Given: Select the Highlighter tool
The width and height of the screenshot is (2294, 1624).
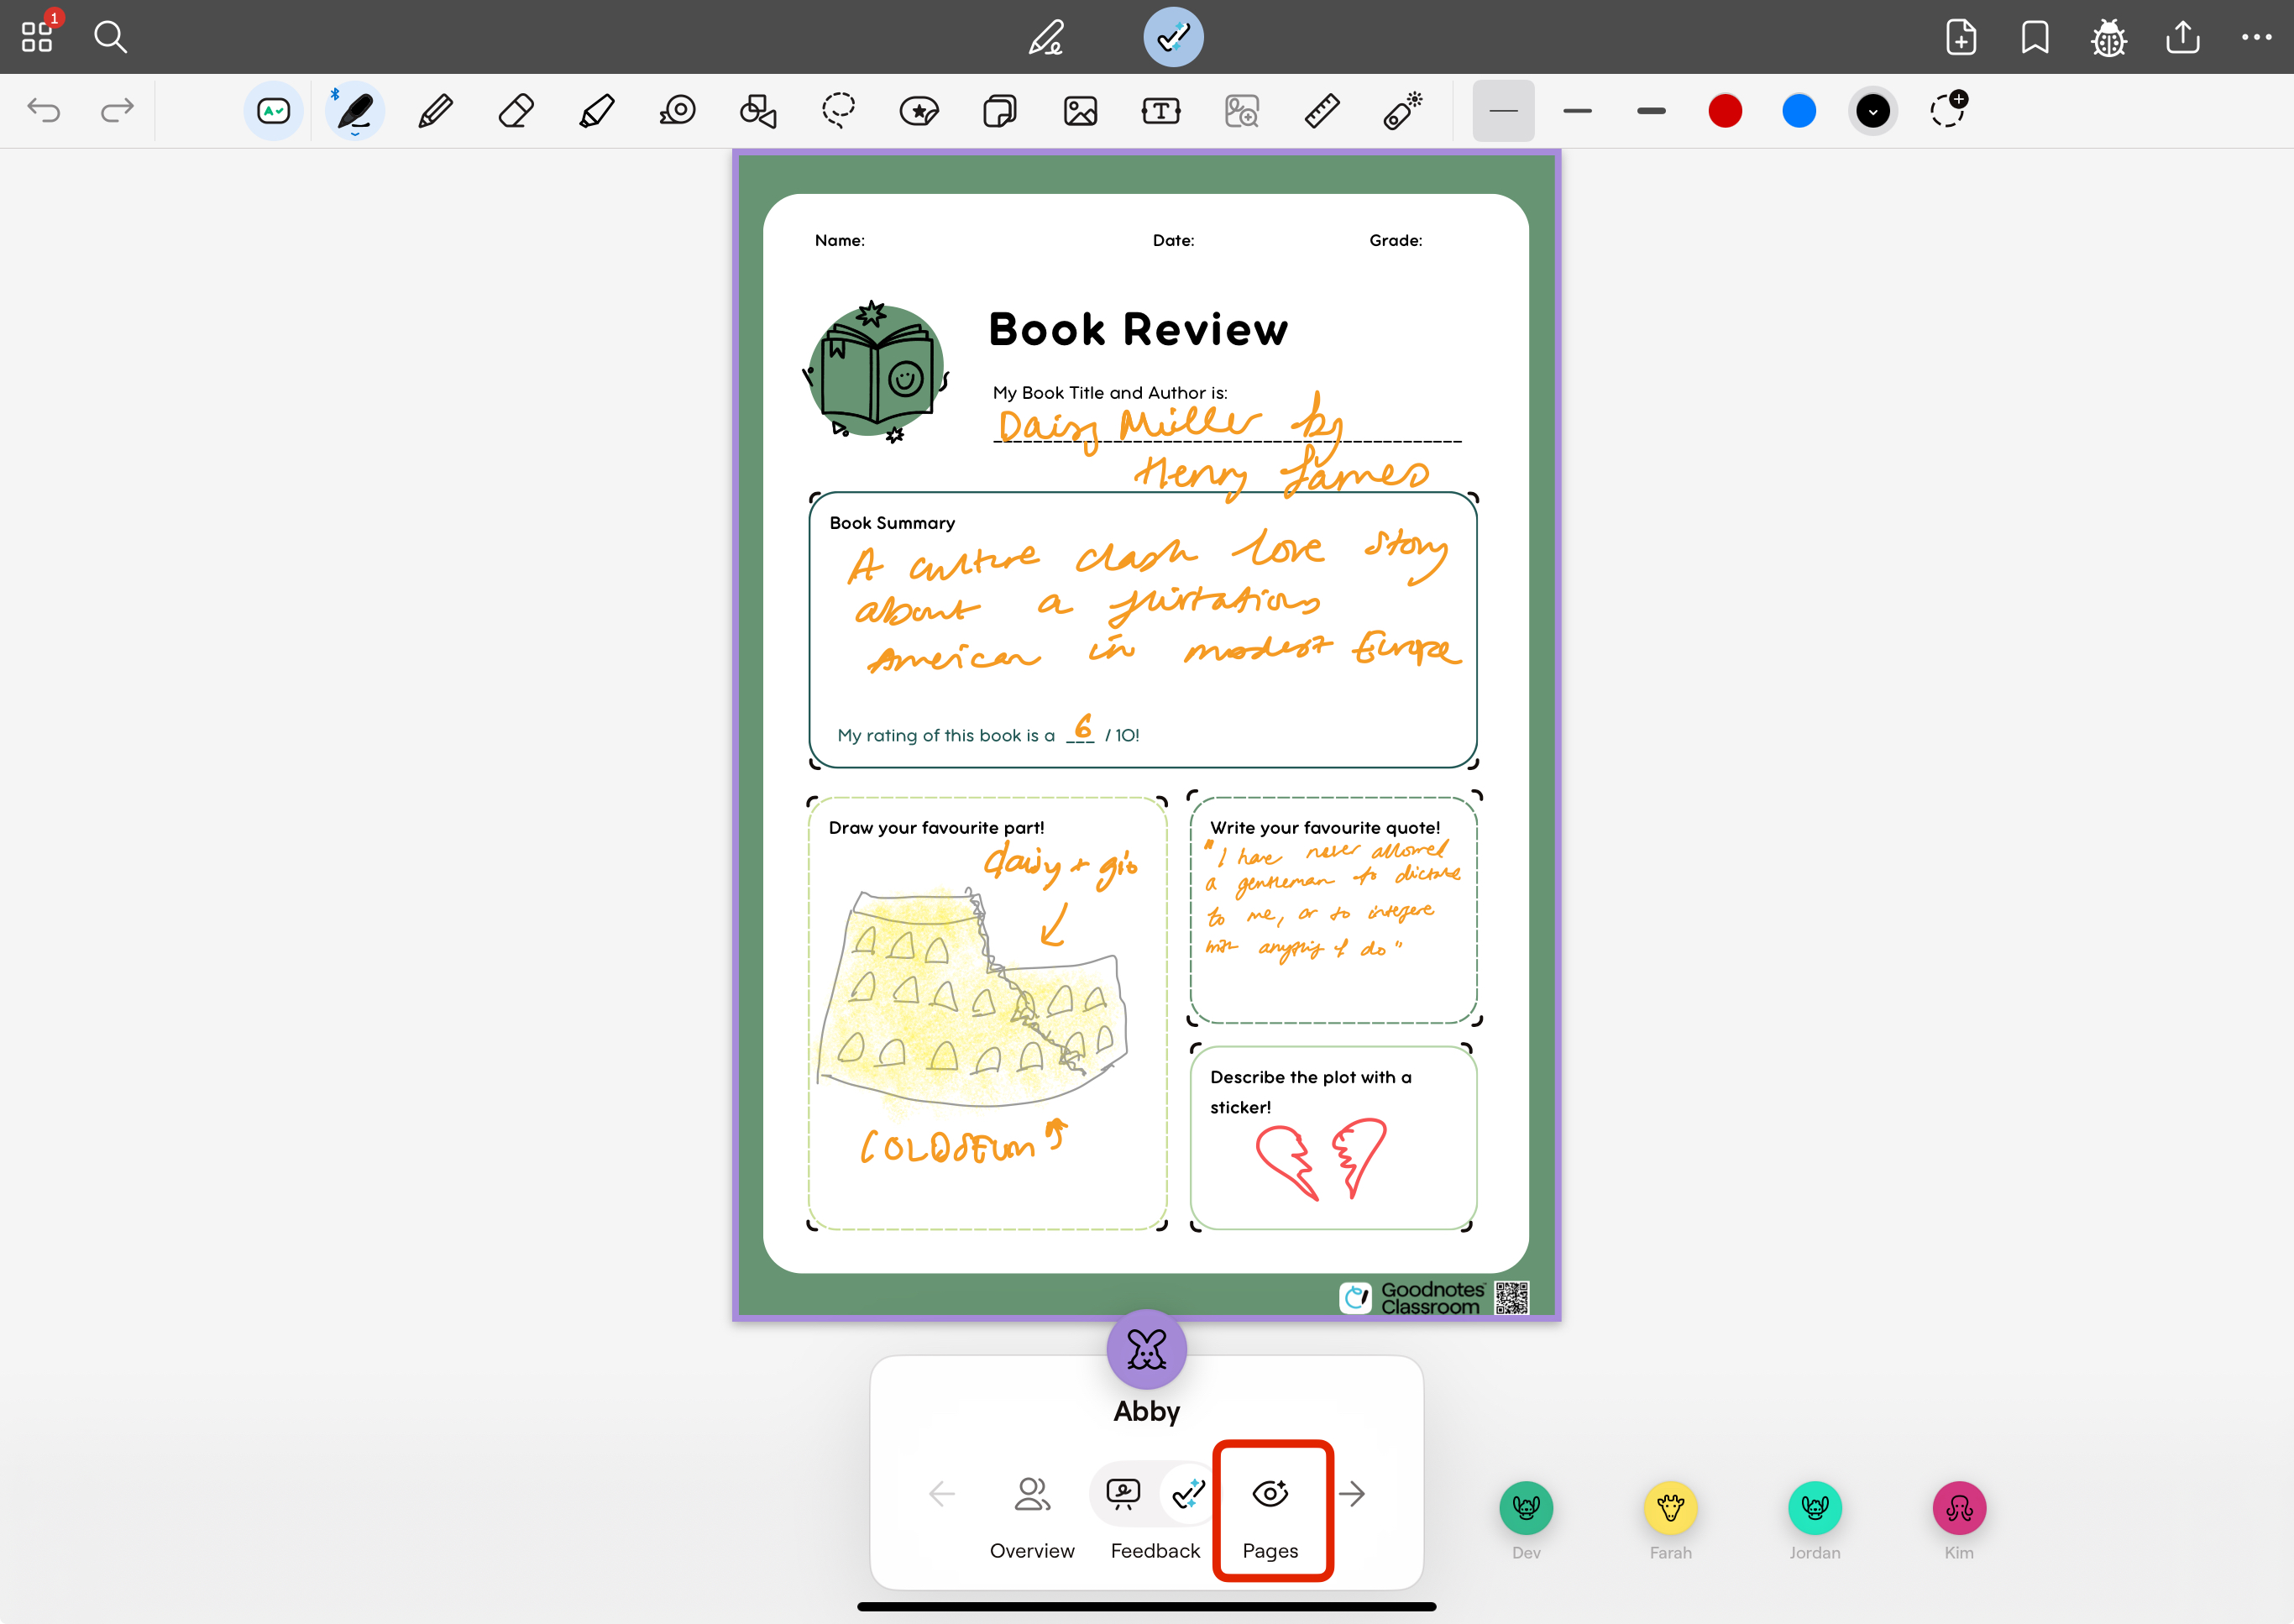Looking at the screenshot, I should click(x=597, y=111).
